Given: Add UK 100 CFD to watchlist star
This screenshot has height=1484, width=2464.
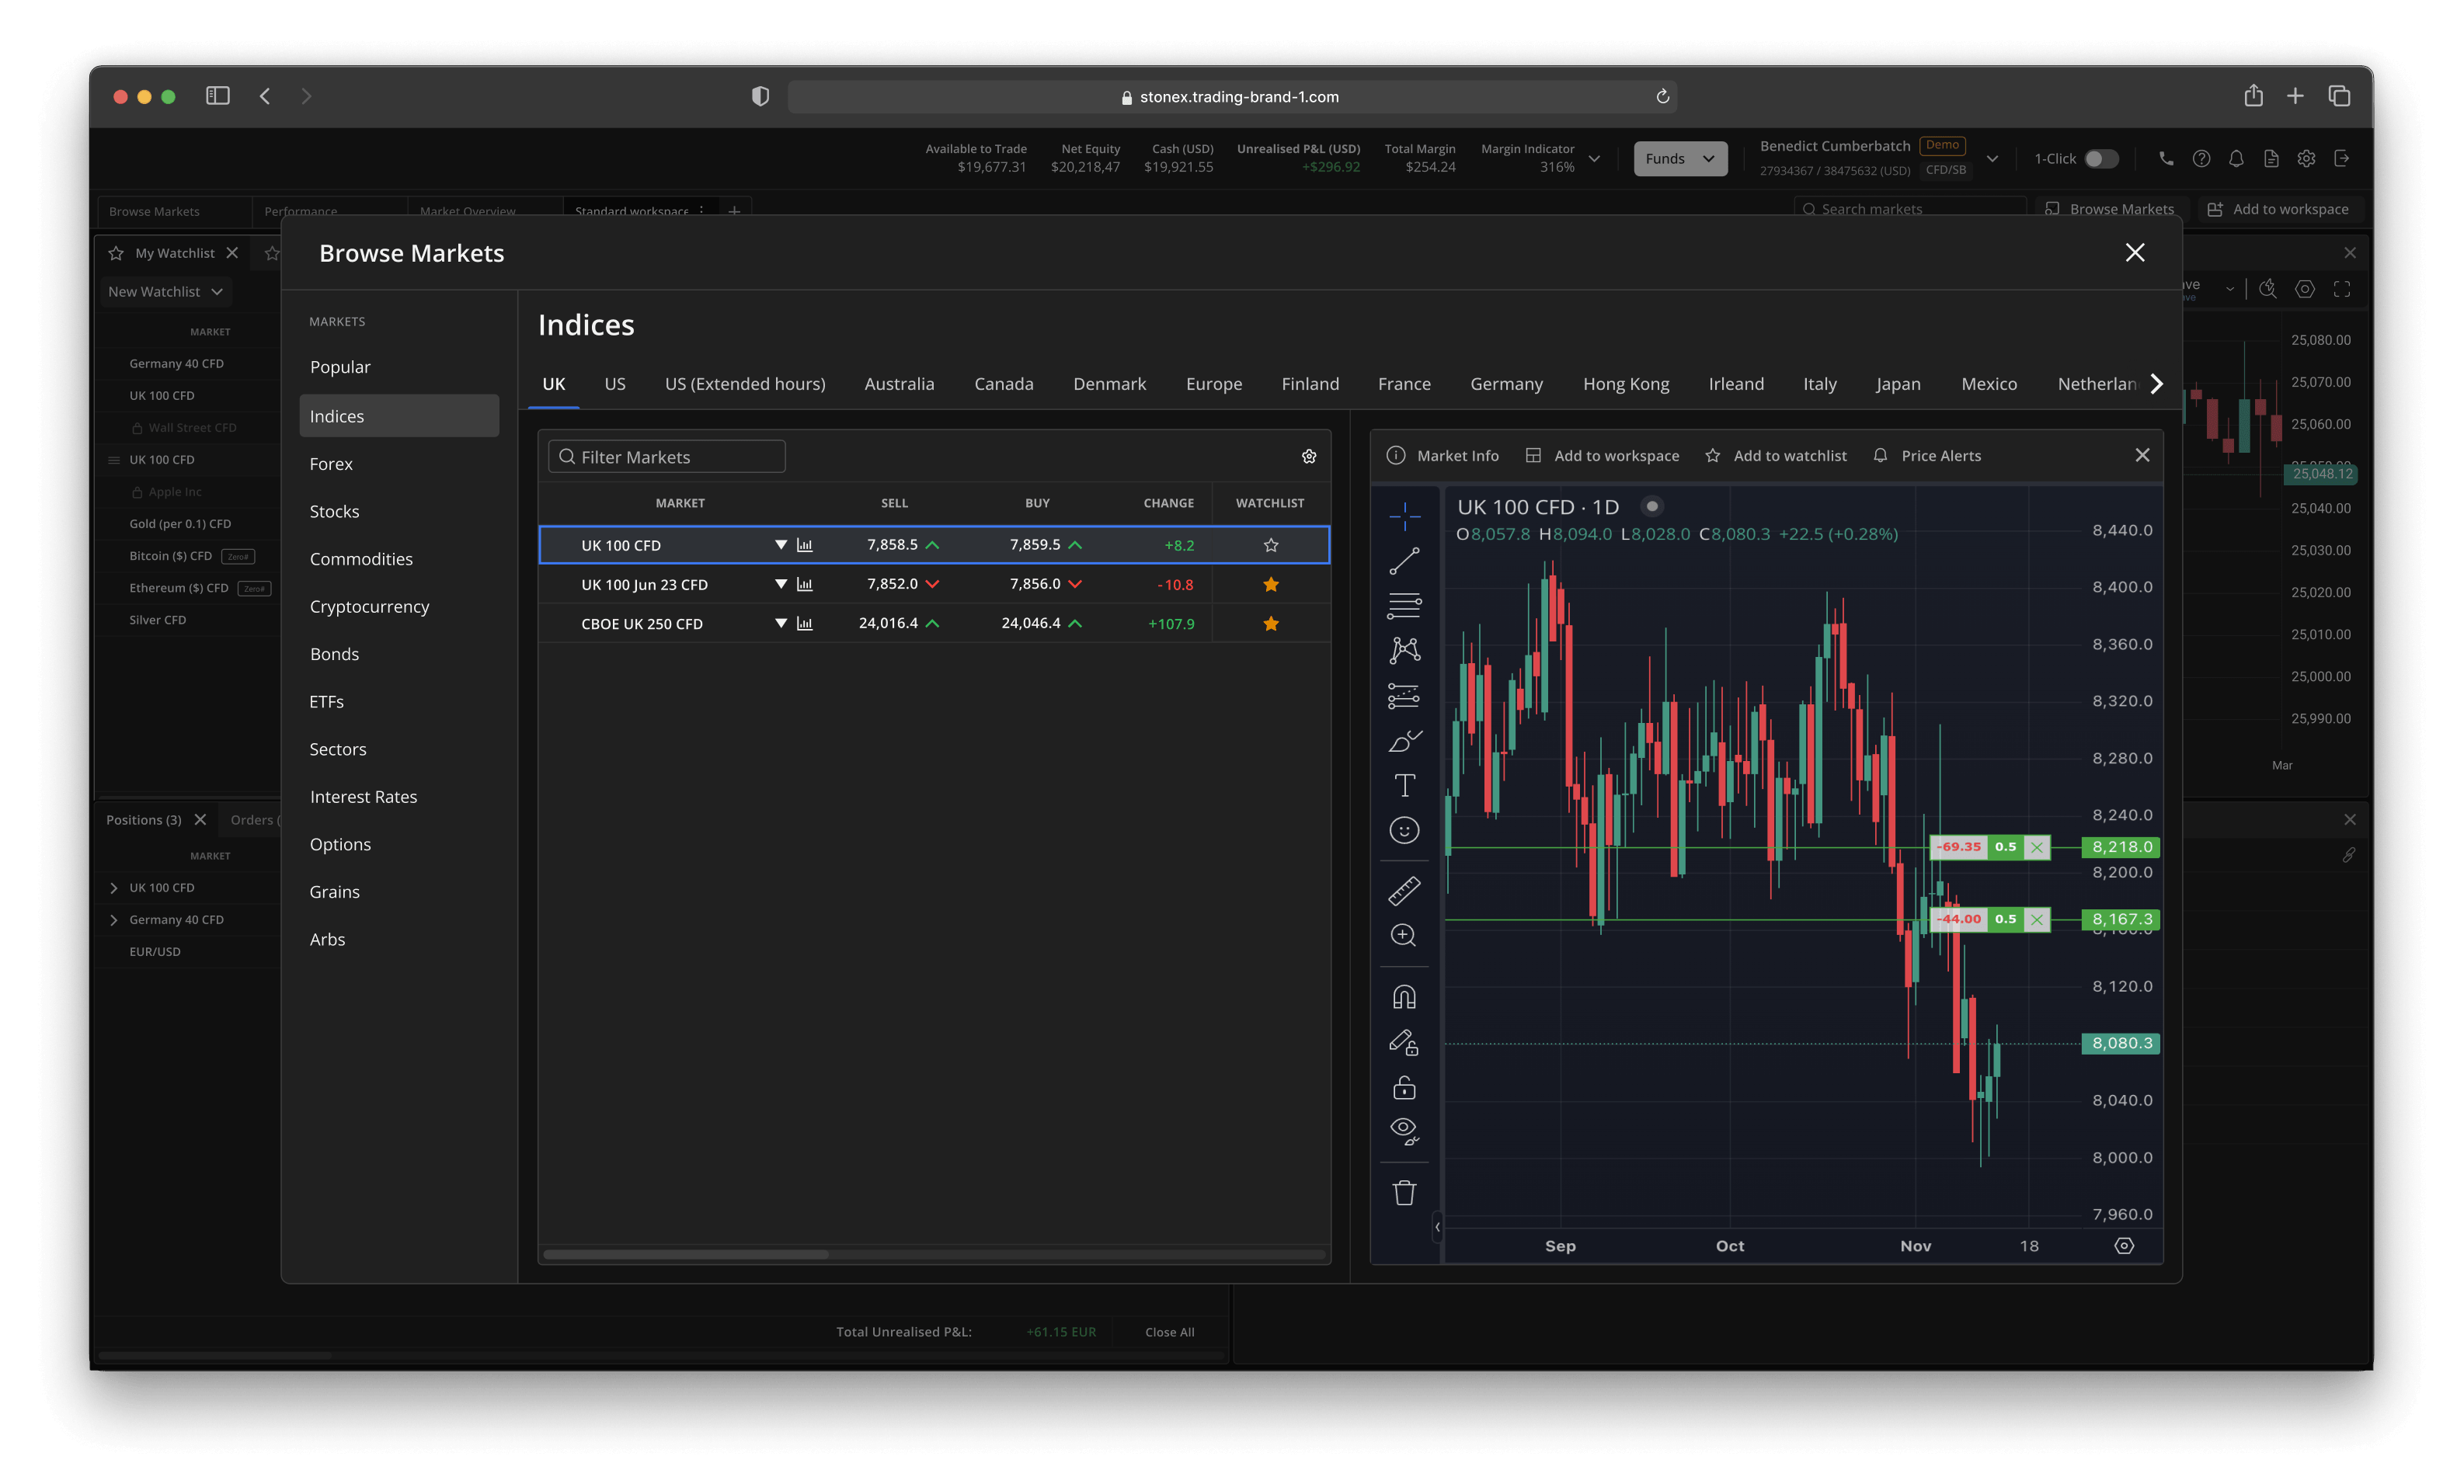Looking at the screenshot, I should pyautogui.click(x=1270, y=545).
